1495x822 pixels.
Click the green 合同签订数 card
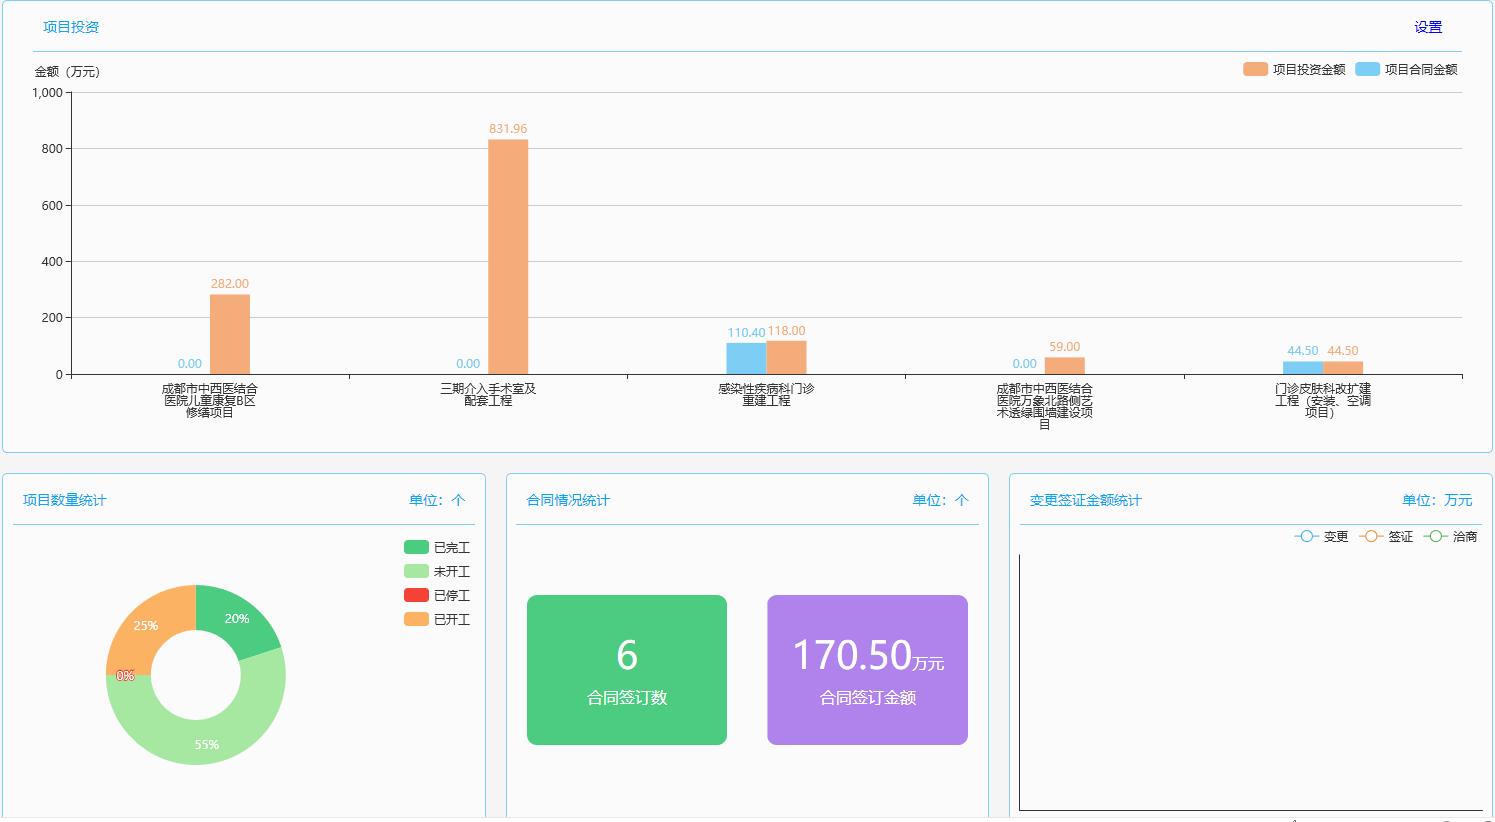[x=627, y=670]
